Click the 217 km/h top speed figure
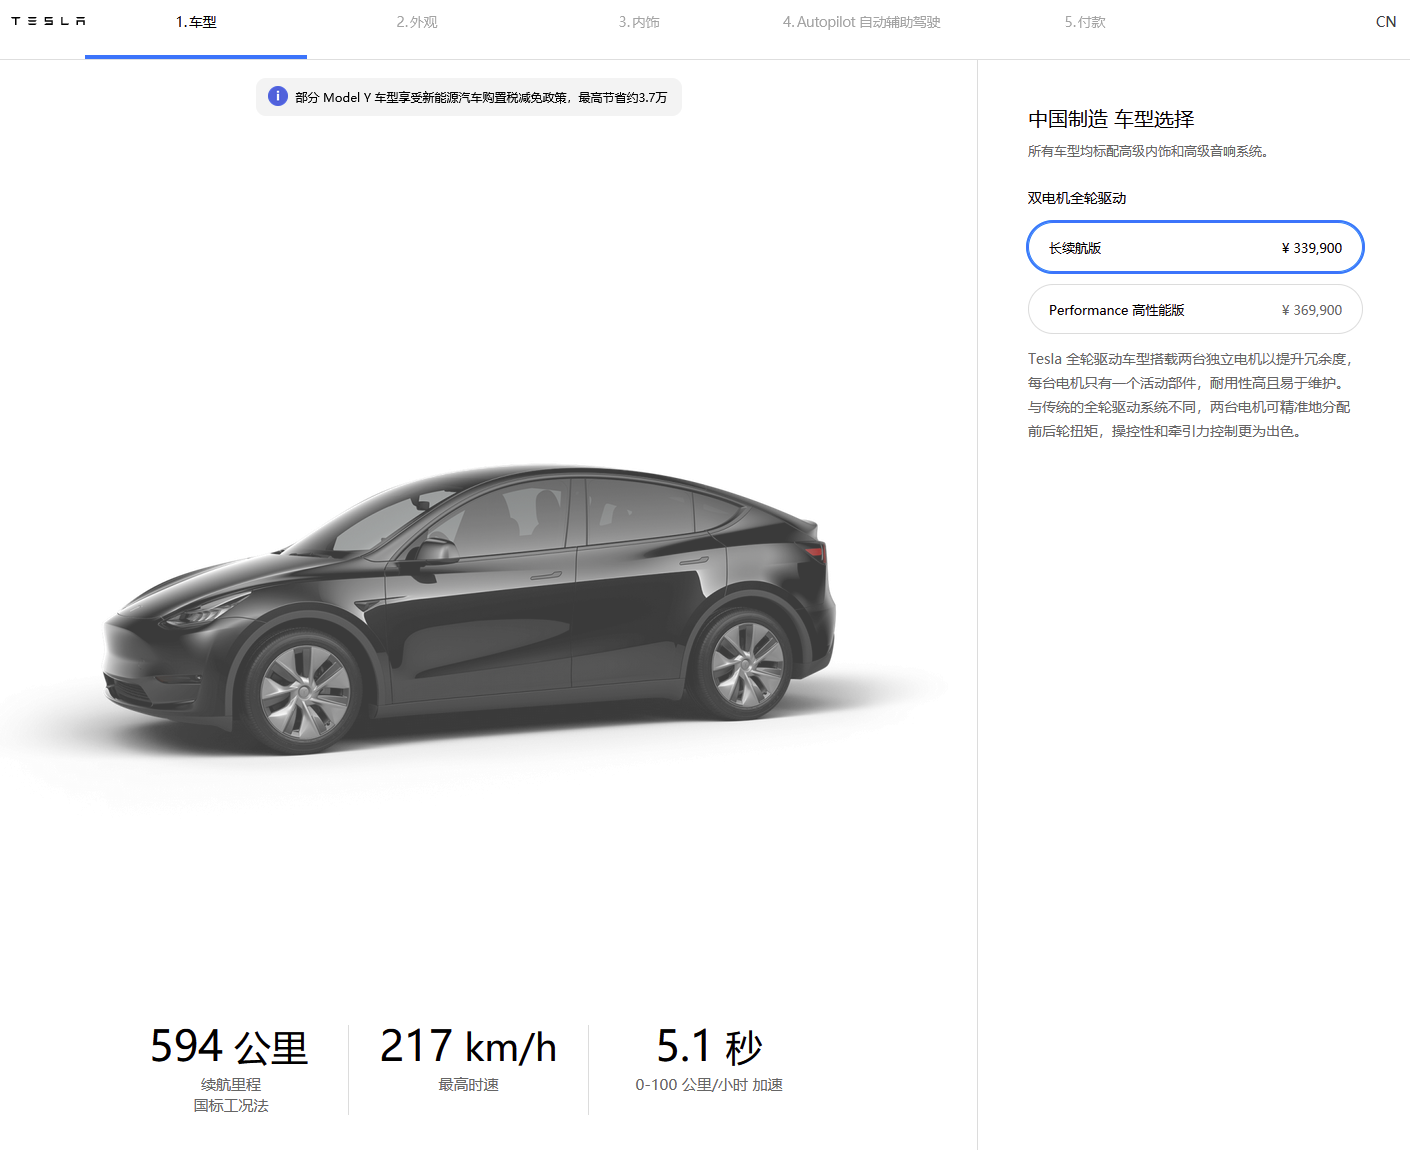The width and height of the screenshot is (1410, 1150). click(x=468, y=1047)
